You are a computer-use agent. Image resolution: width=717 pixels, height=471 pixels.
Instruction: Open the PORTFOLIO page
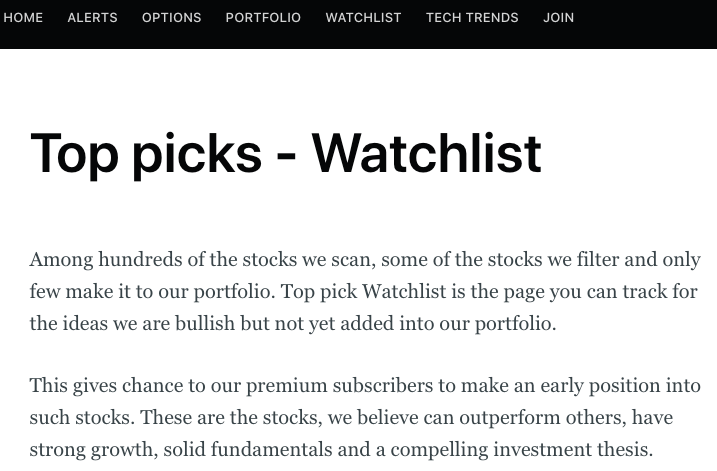pyautogui.click(x=263, y=17)
